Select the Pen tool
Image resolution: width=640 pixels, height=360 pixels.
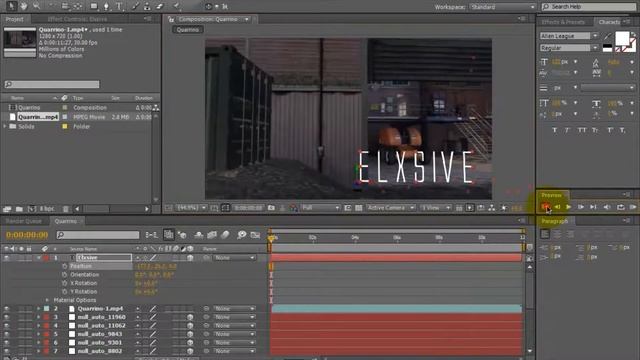(x=106, y=6)
